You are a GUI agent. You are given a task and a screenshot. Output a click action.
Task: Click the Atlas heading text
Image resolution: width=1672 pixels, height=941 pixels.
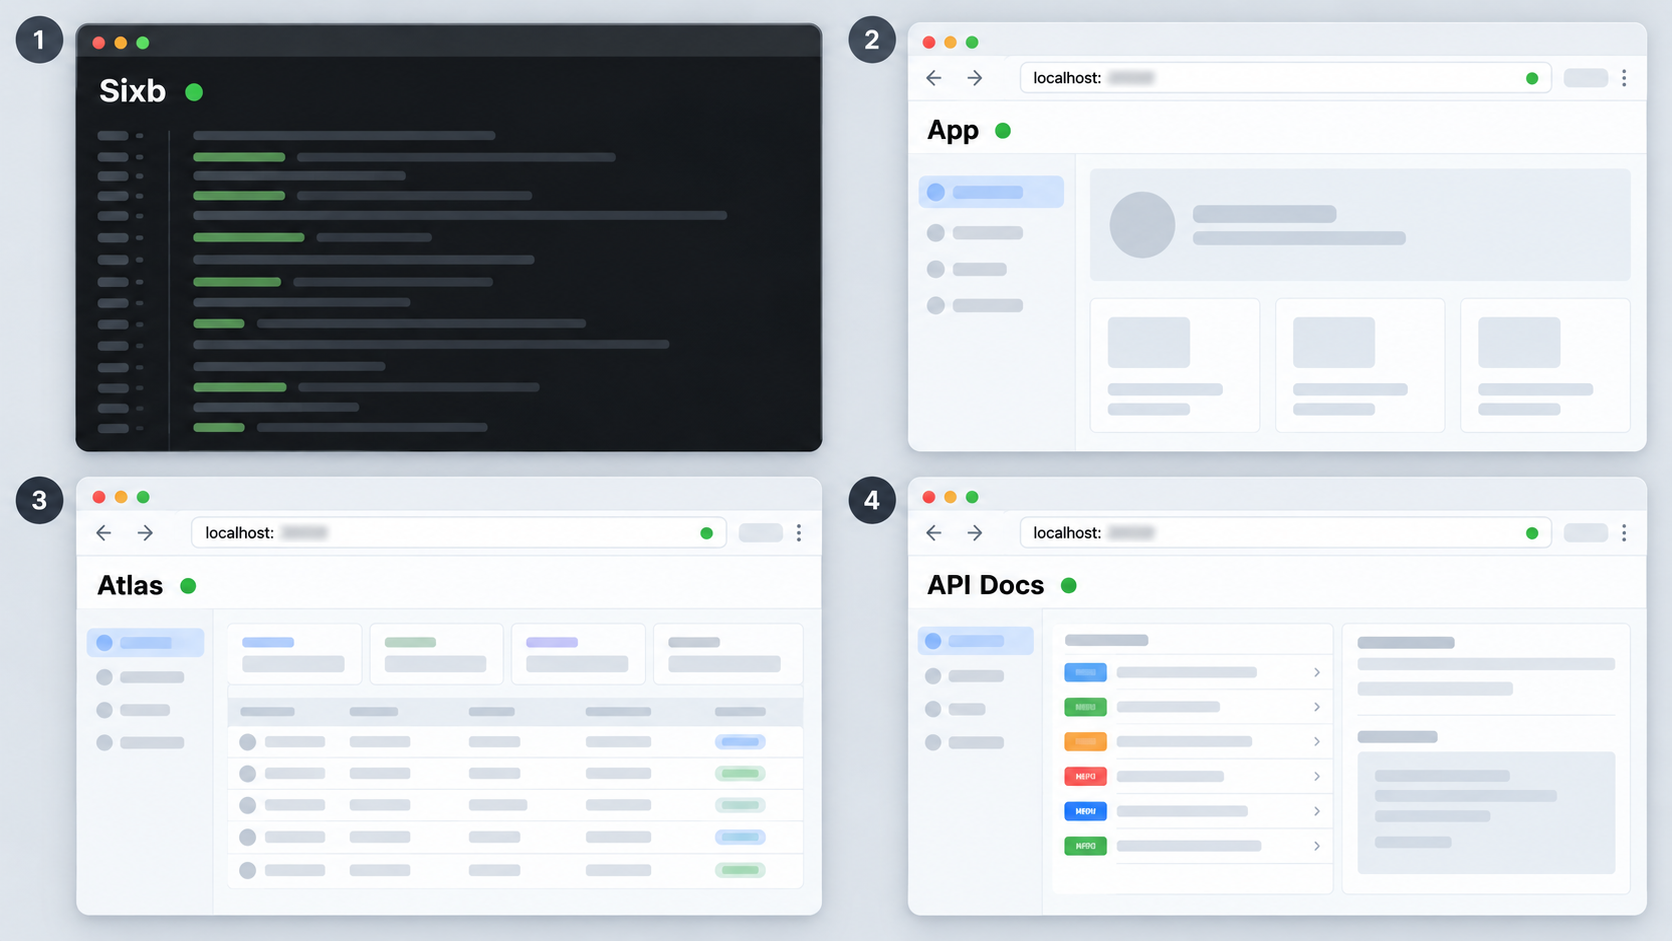click(130, 586)
